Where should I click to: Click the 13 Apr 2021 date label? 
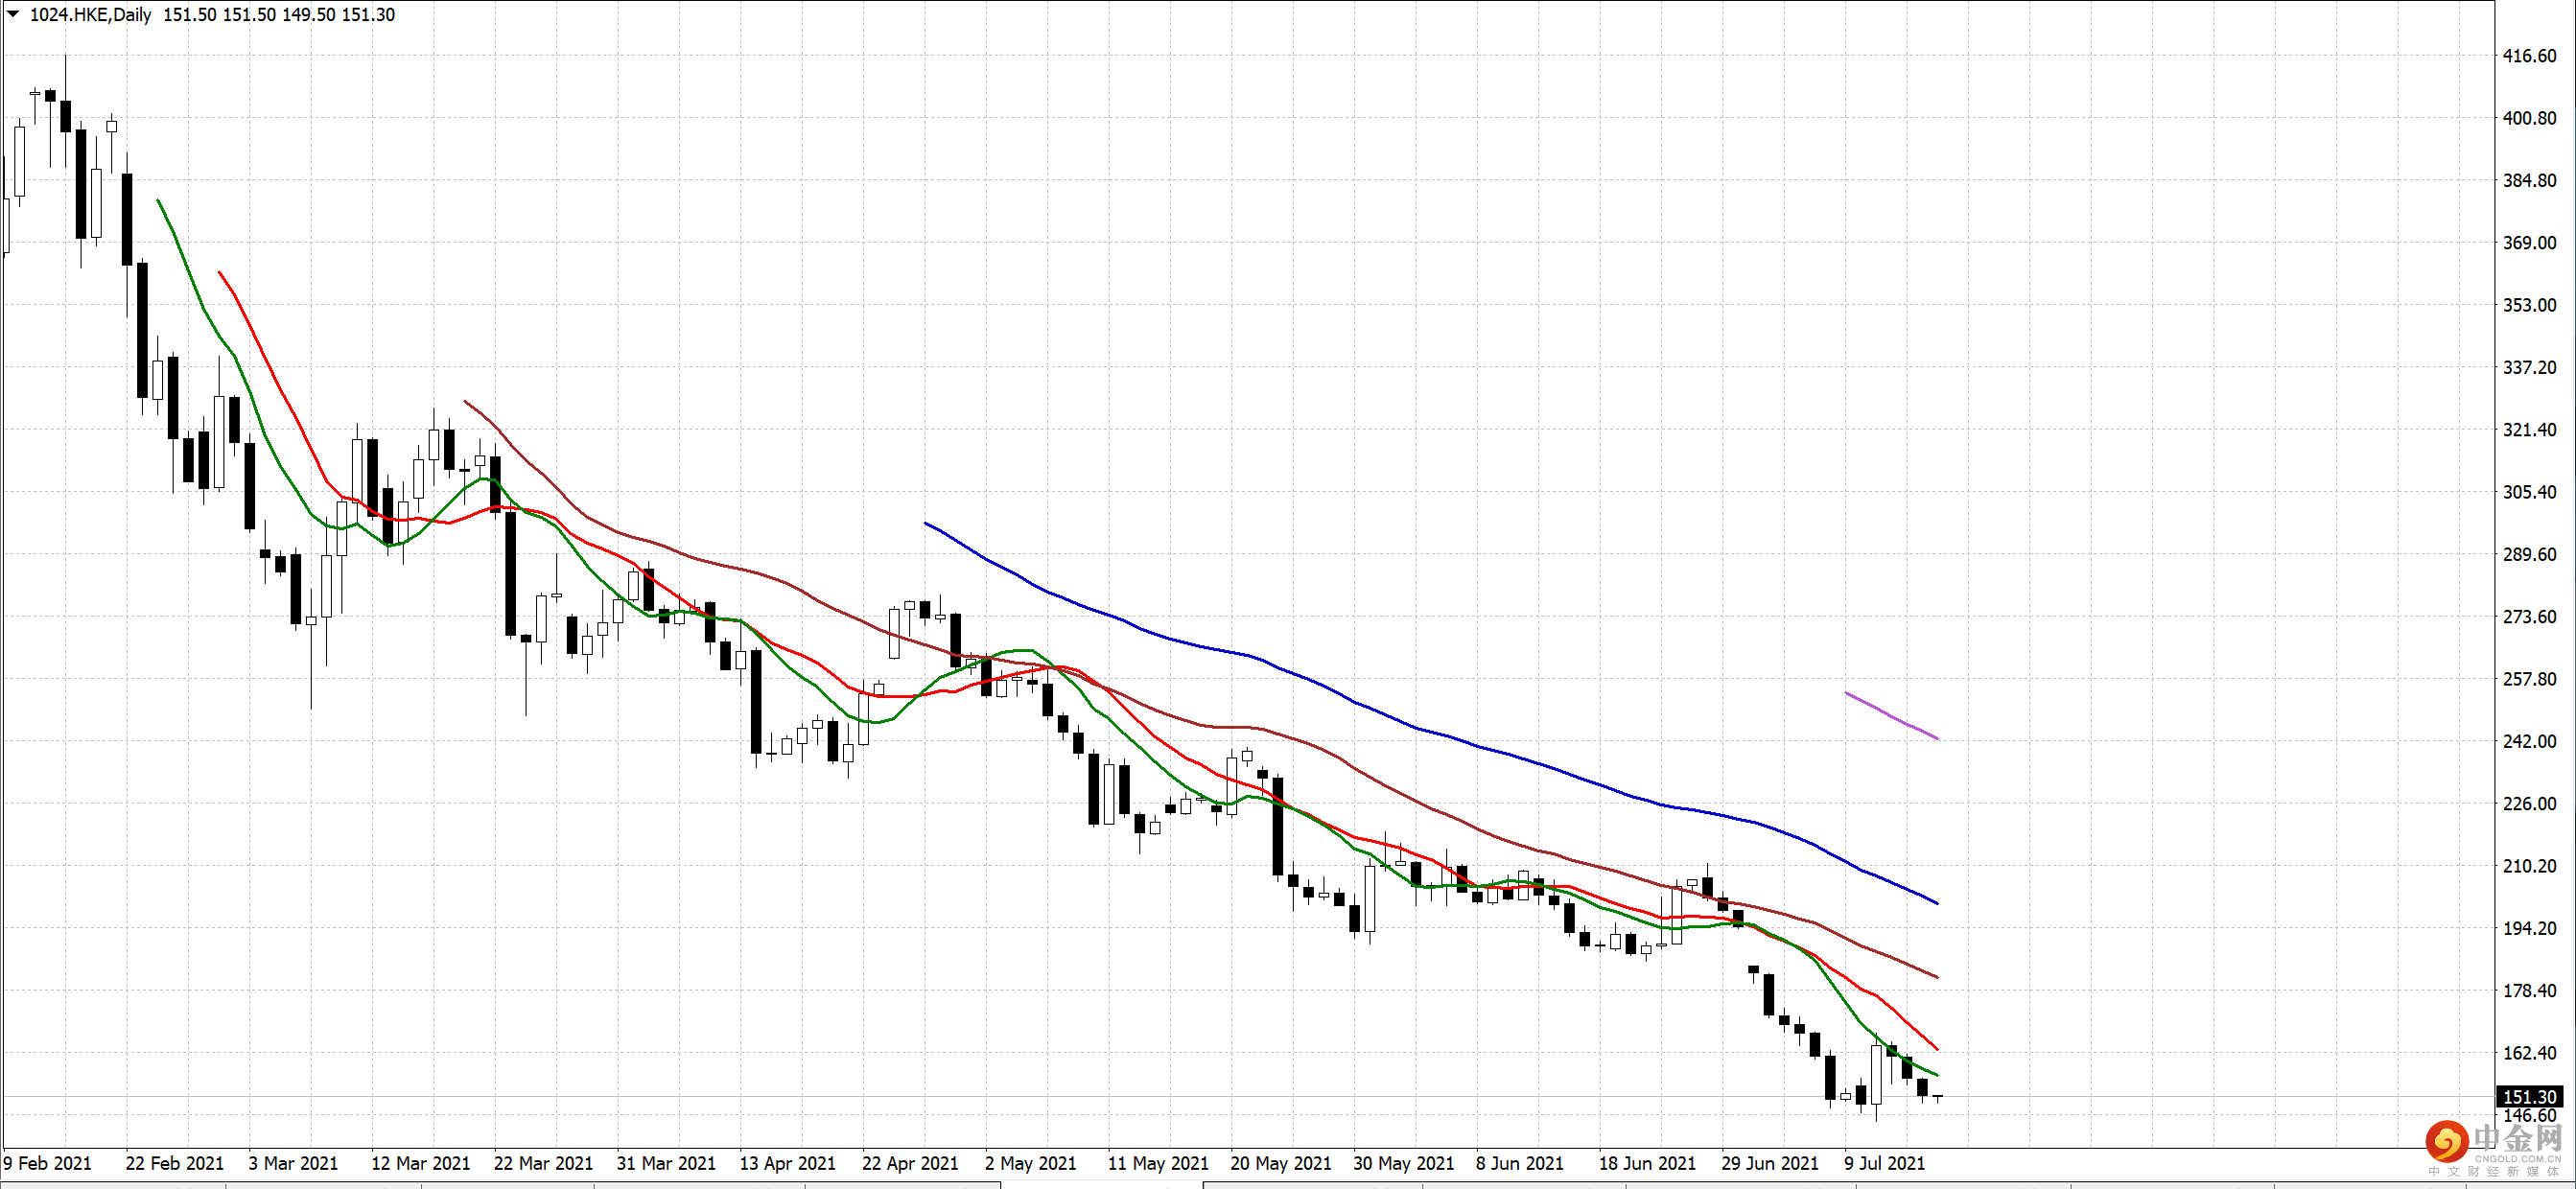coord(787,1163)
